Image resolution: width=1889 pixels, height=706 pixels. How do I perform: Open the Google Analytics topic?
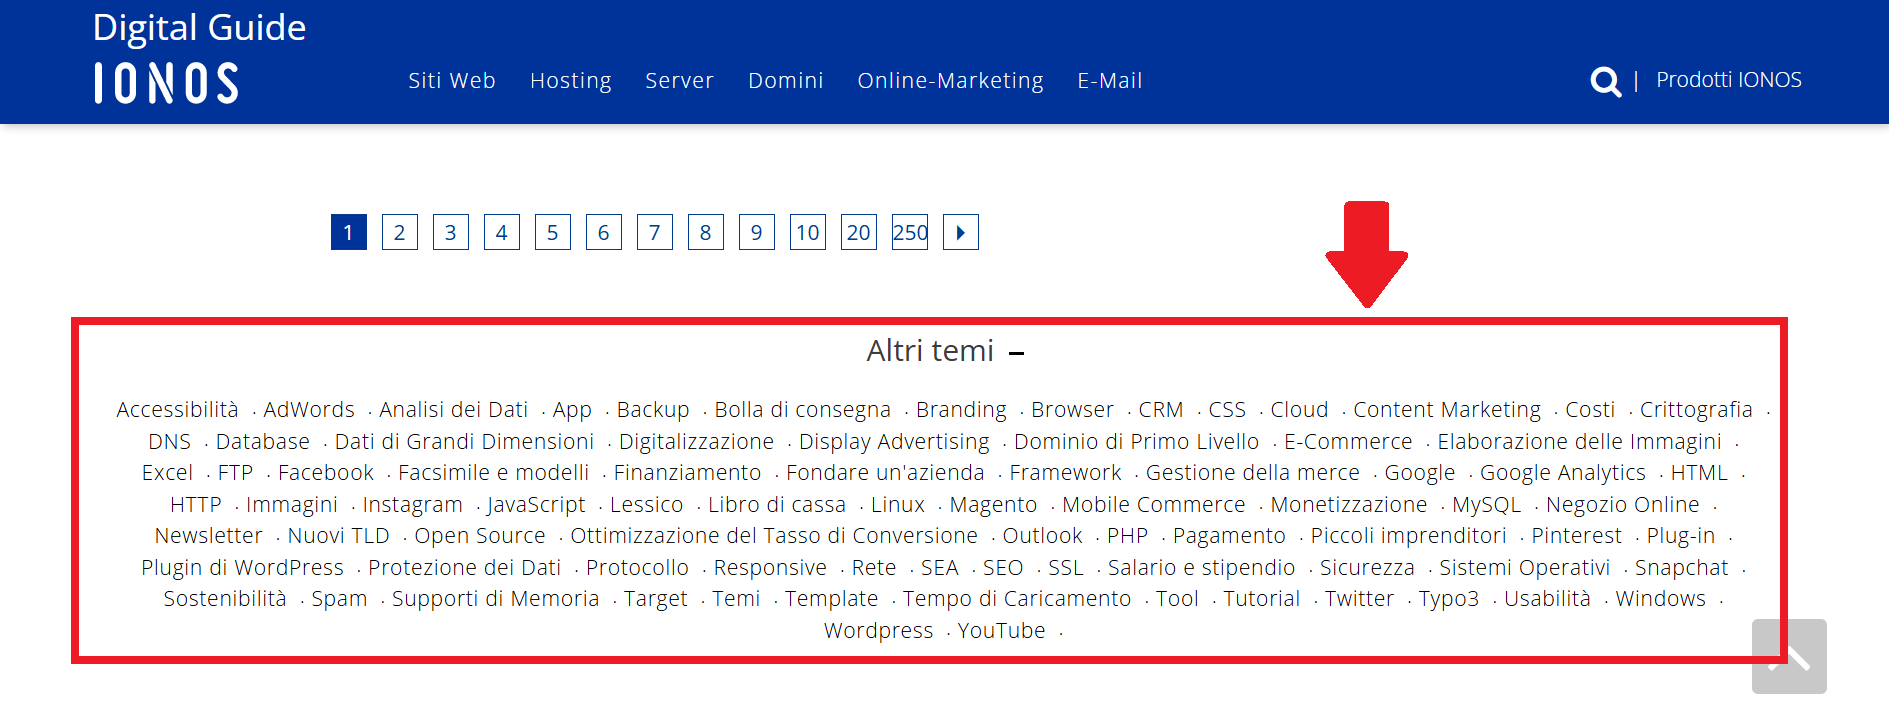(1563, 472)
